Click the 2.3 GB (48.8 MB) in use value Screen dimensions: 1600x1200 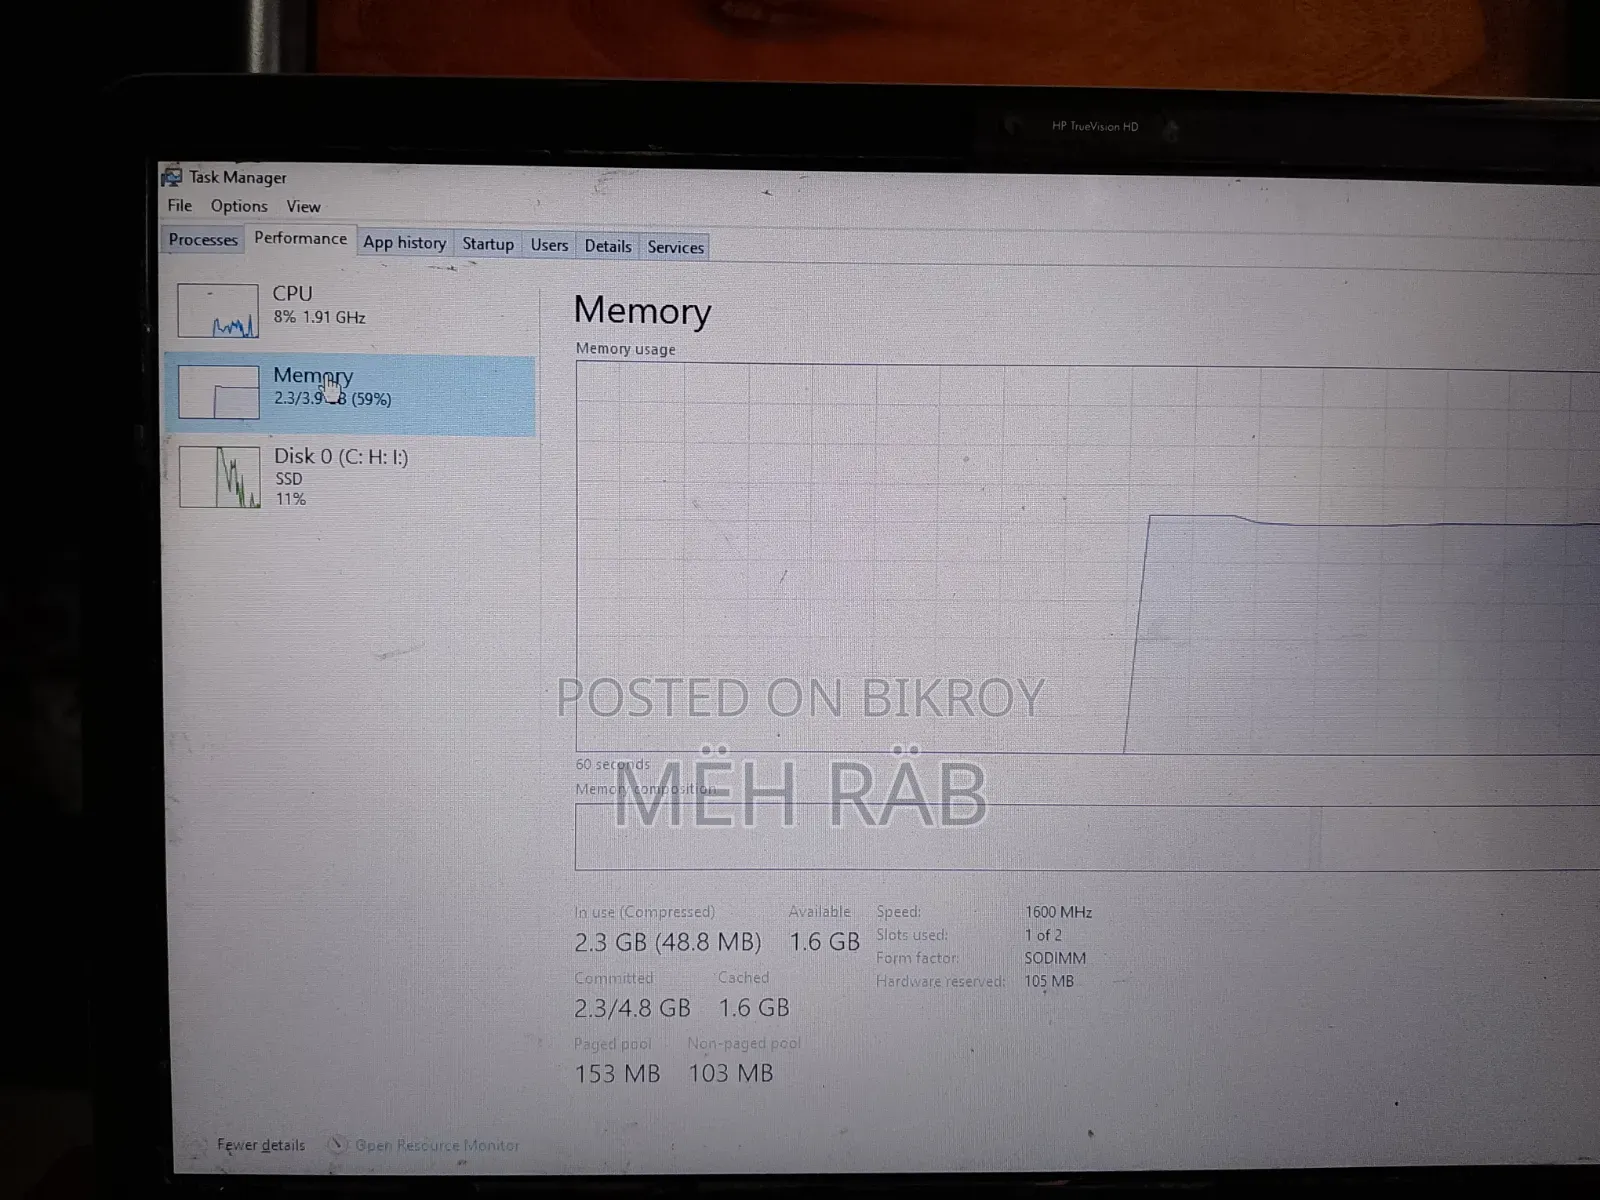[x=668, y=942]
